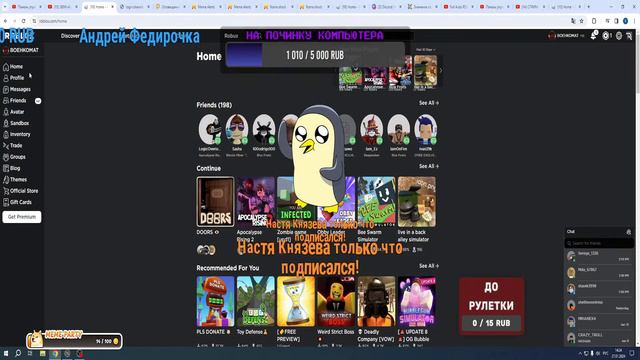Screen dimensions: 640x360
Task: Open the chat settings icon in the Chat header
Action: point(629,232)
